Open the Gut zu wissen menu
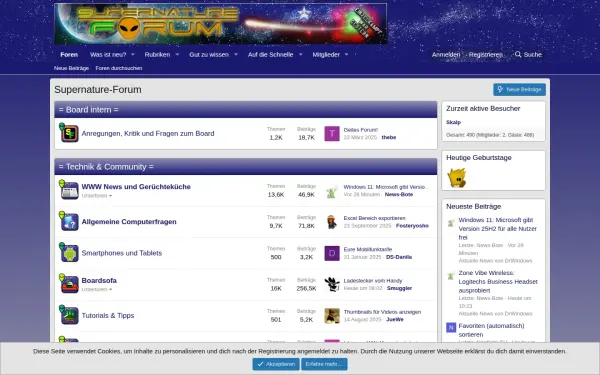This screenshot has height=375, width=600. (209, 55)
